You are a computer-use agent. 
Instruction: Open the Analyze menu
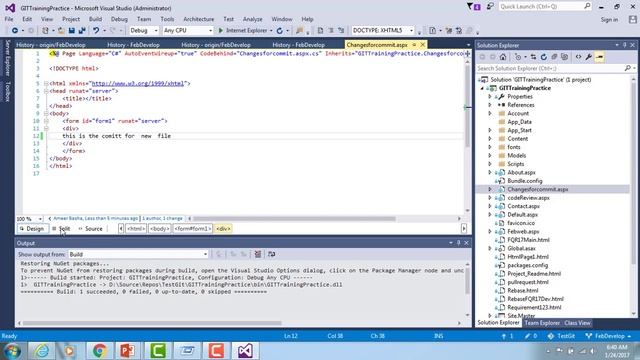pos(253,19)
